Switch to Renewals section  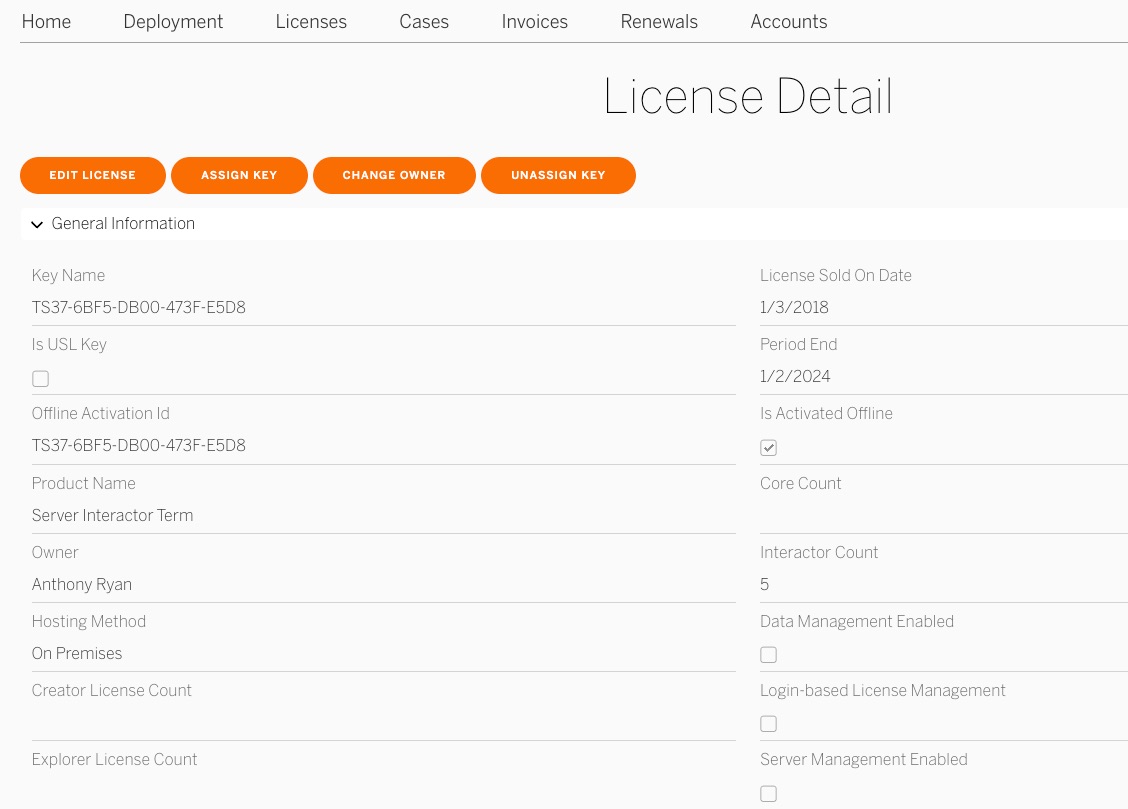point(659,21)
